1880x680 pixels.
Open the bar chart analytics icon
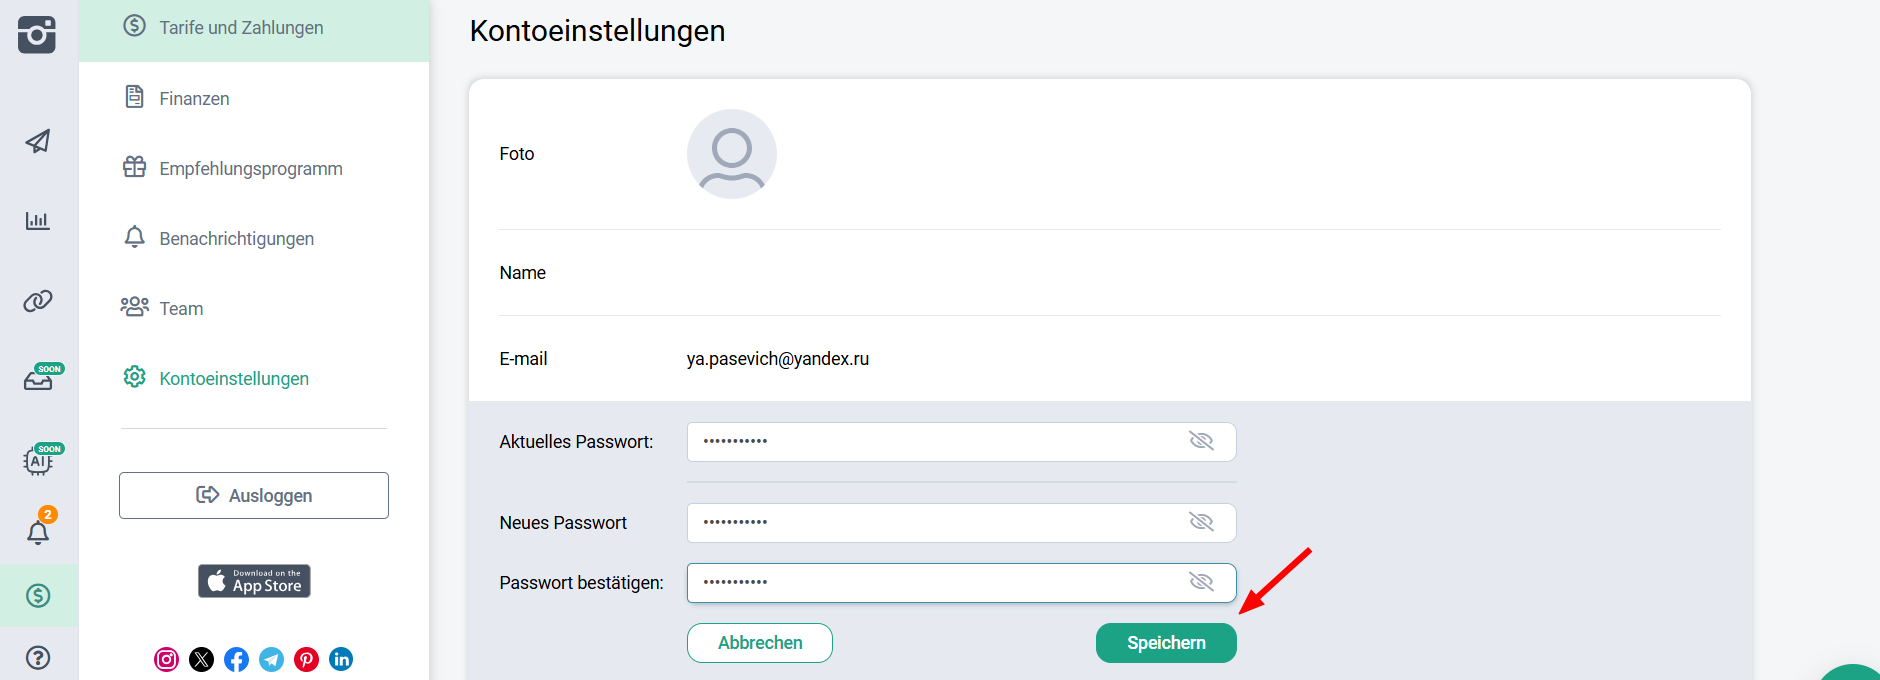point(38,221)
